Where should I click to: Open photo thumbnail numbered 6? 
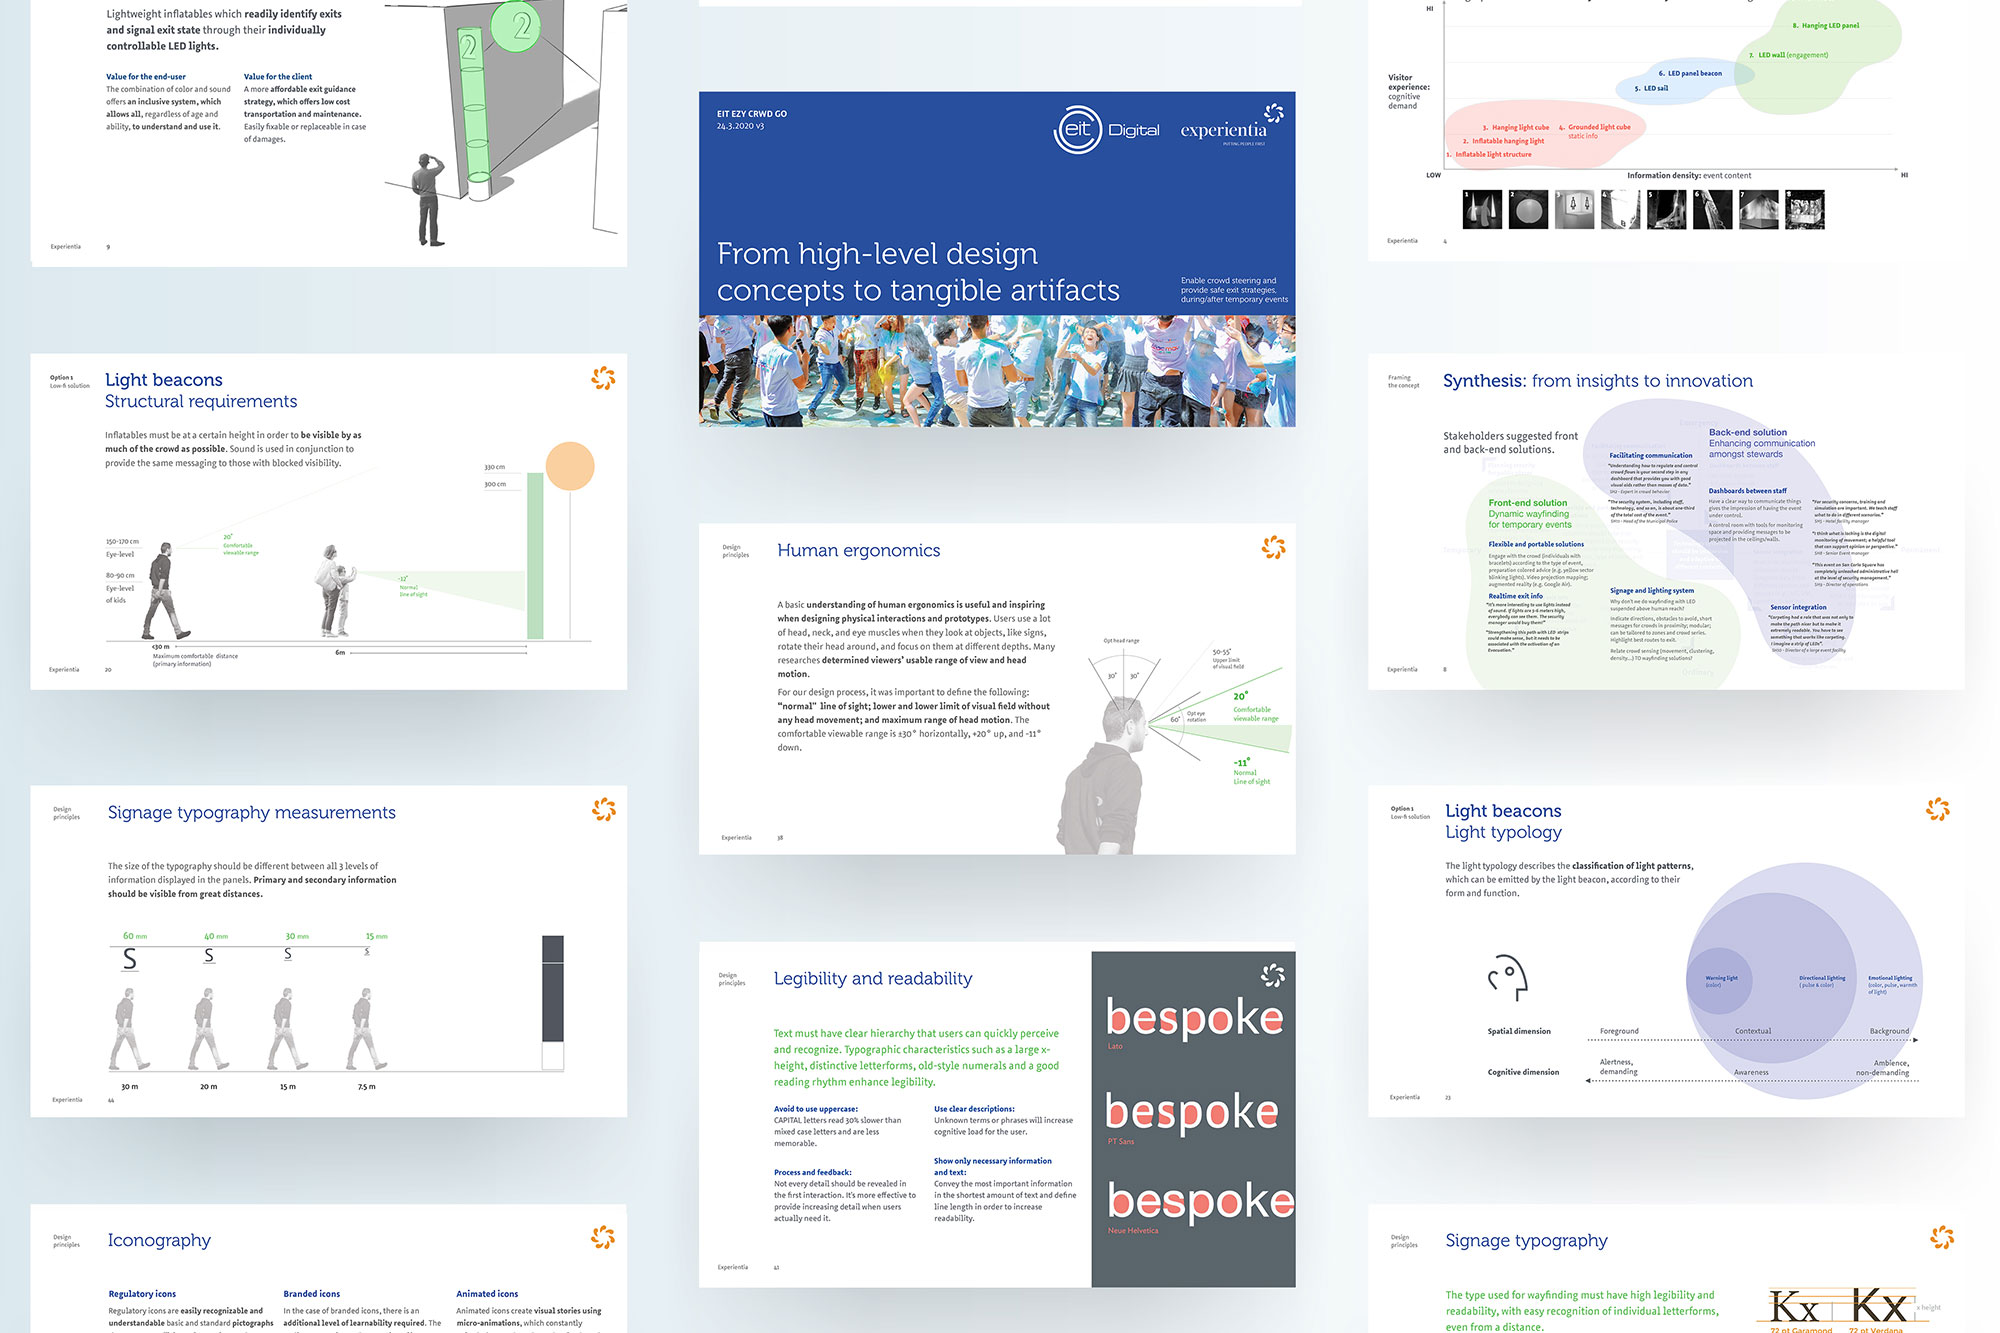pyautogui.click(x=1712, y=210)
